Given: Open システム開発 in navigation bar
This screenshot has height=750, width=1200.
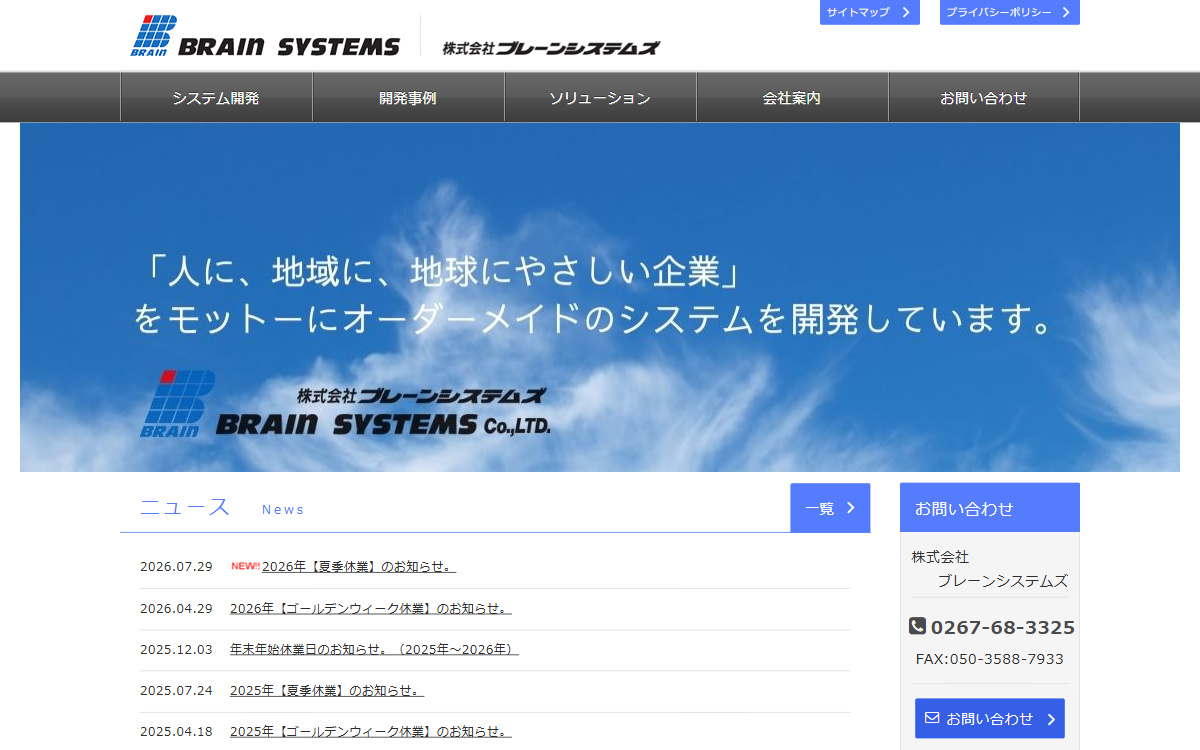Looking at the screenshot, I should (216, 98).
